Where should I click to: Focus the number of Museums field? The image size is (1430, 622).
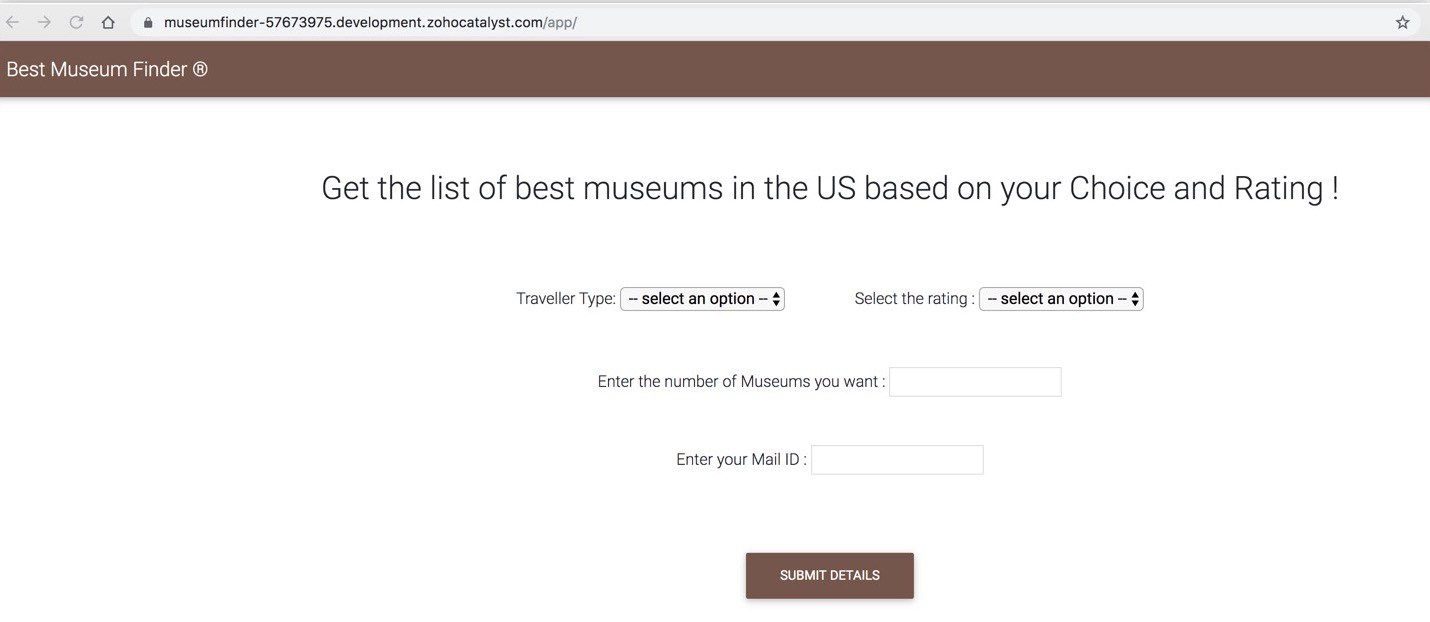(x=975, y=382)
